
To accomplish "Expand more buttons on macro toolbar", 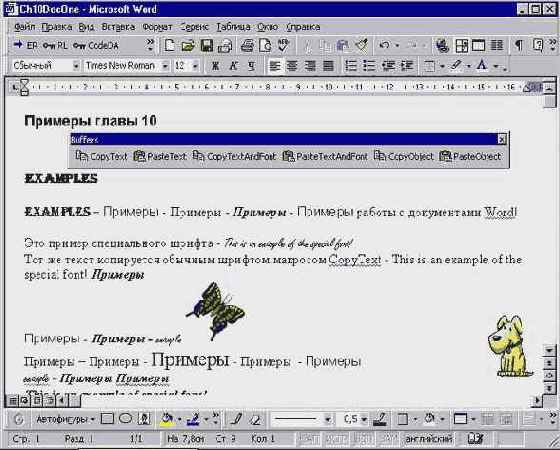I will pyautogui.click(x=150, y=45).
